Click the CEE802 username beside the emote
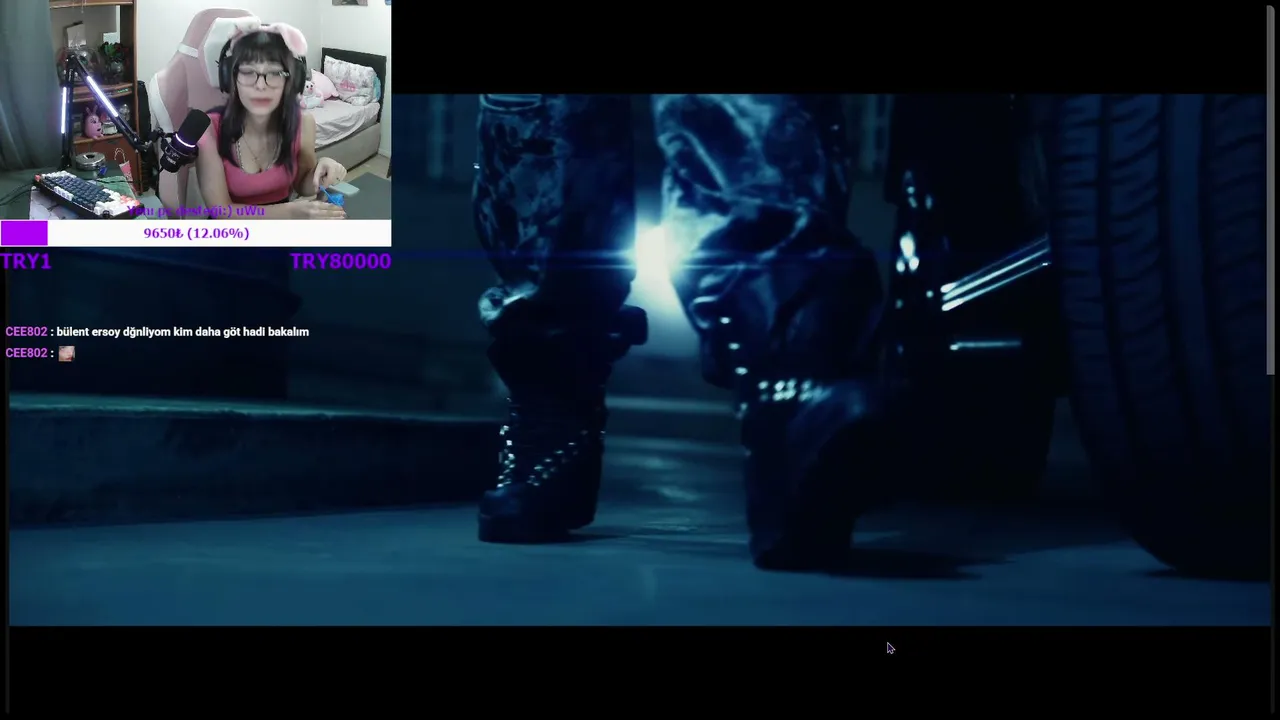 coord(26,353)
